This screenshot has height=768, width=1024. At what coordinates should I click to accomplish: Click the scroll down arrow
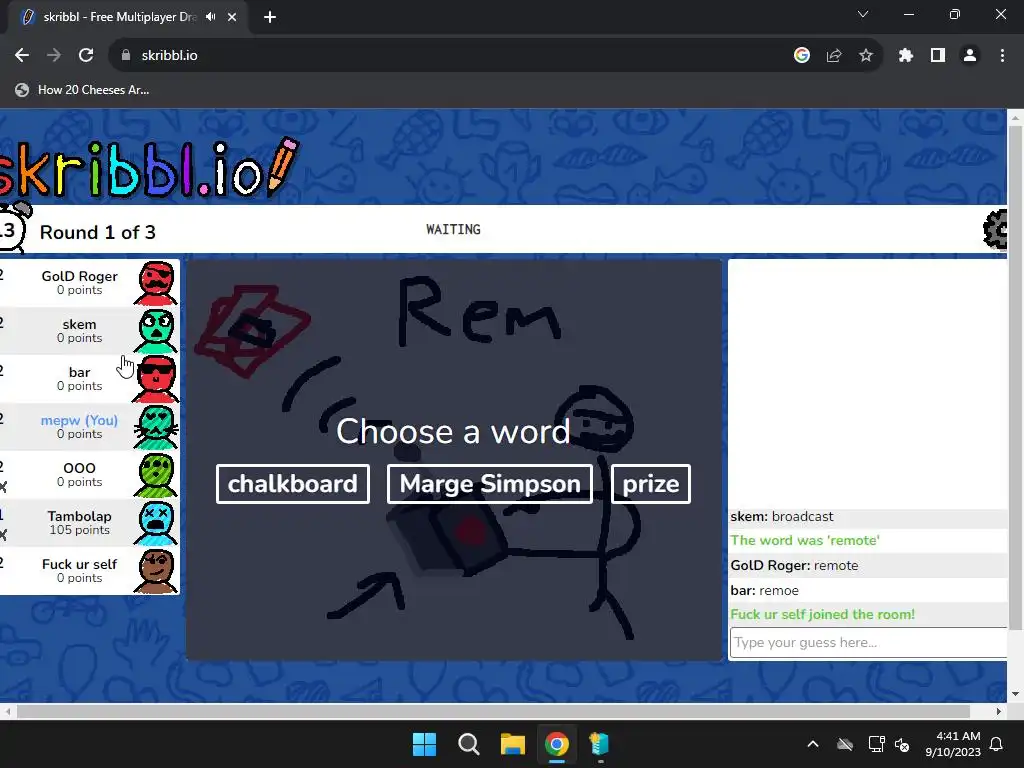coord(1015,694)
